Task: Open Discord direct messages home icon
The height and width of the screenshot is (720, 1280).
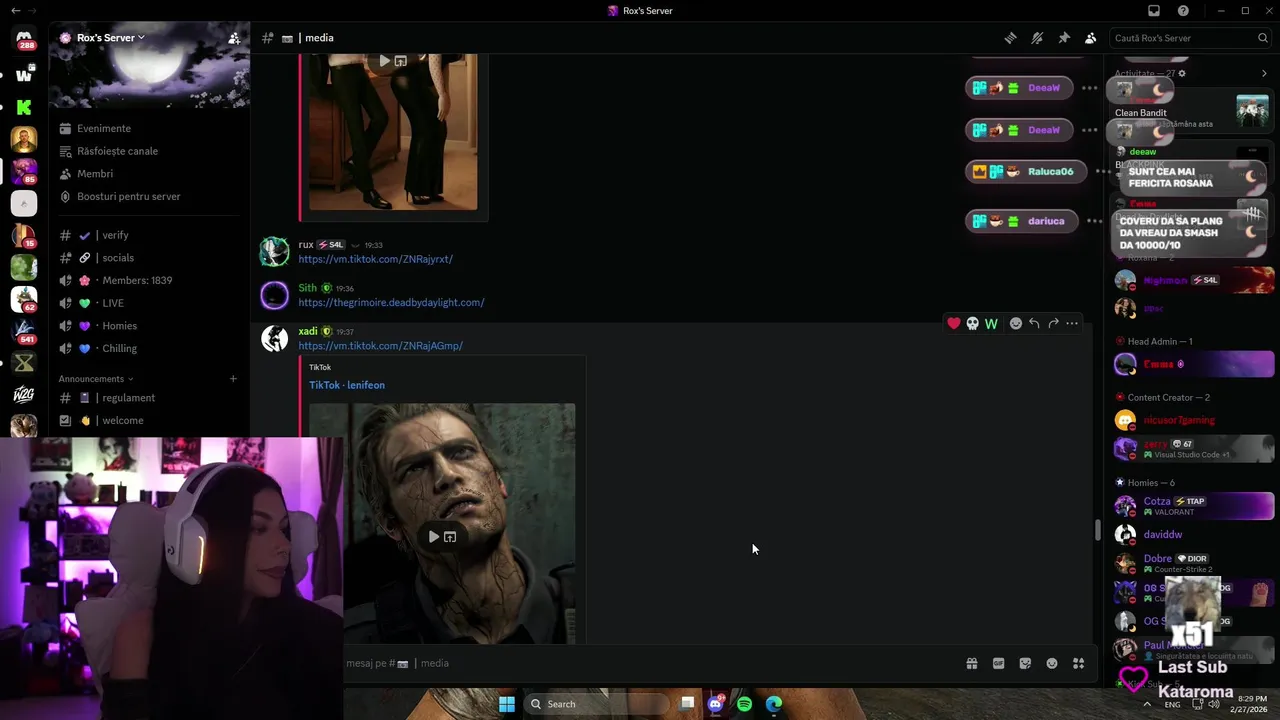Action: [24, 39]
